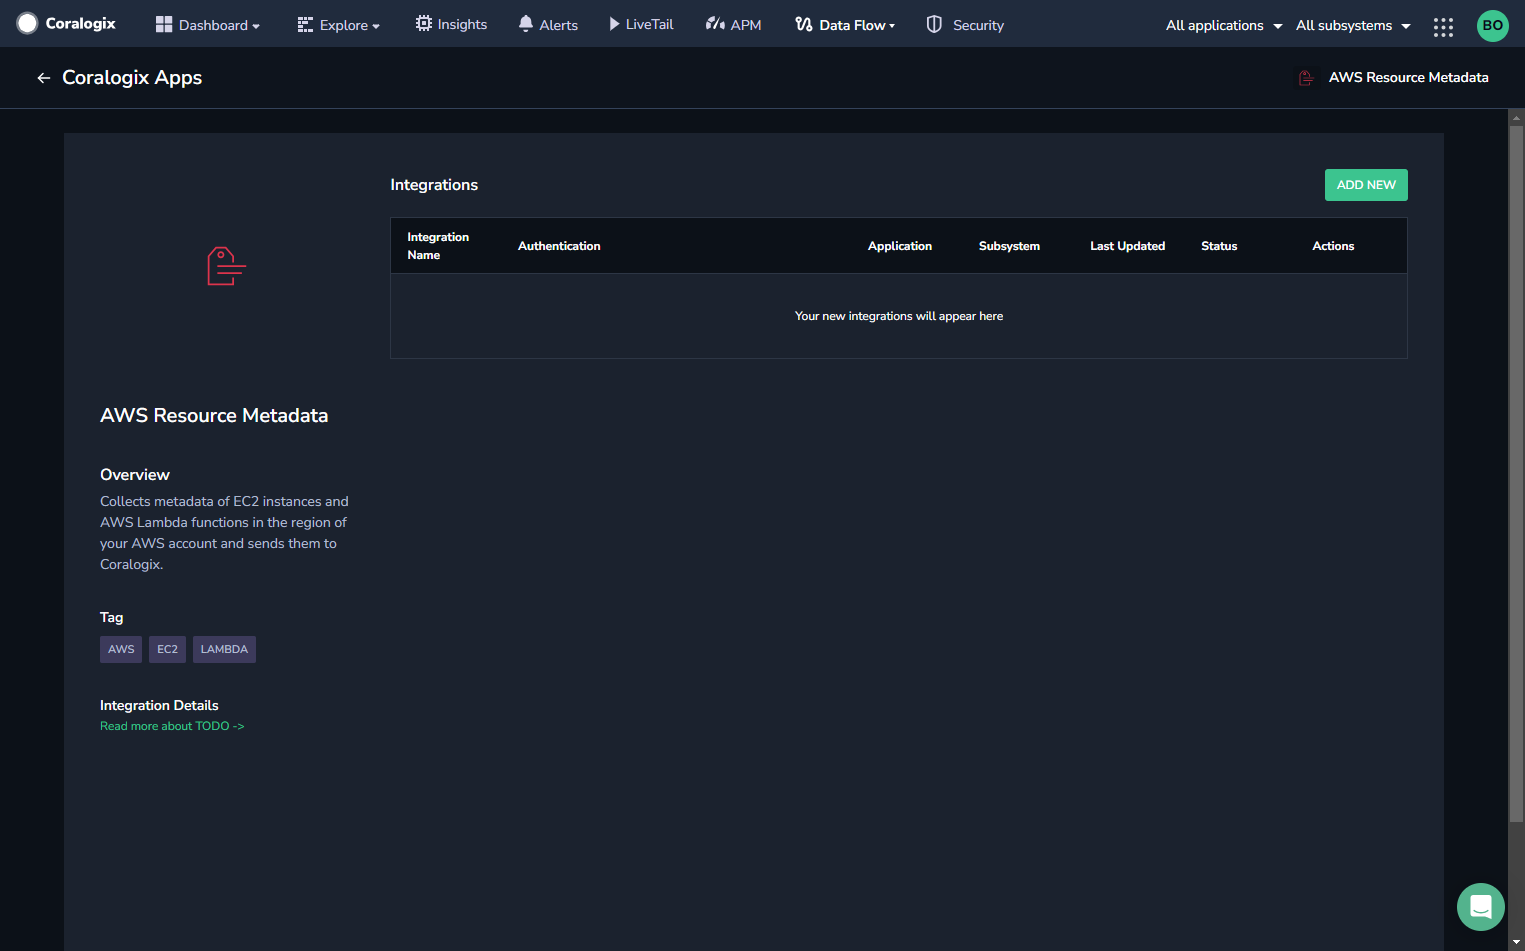
Task: Click the Integration Name column header
Action: coord(438,246)
